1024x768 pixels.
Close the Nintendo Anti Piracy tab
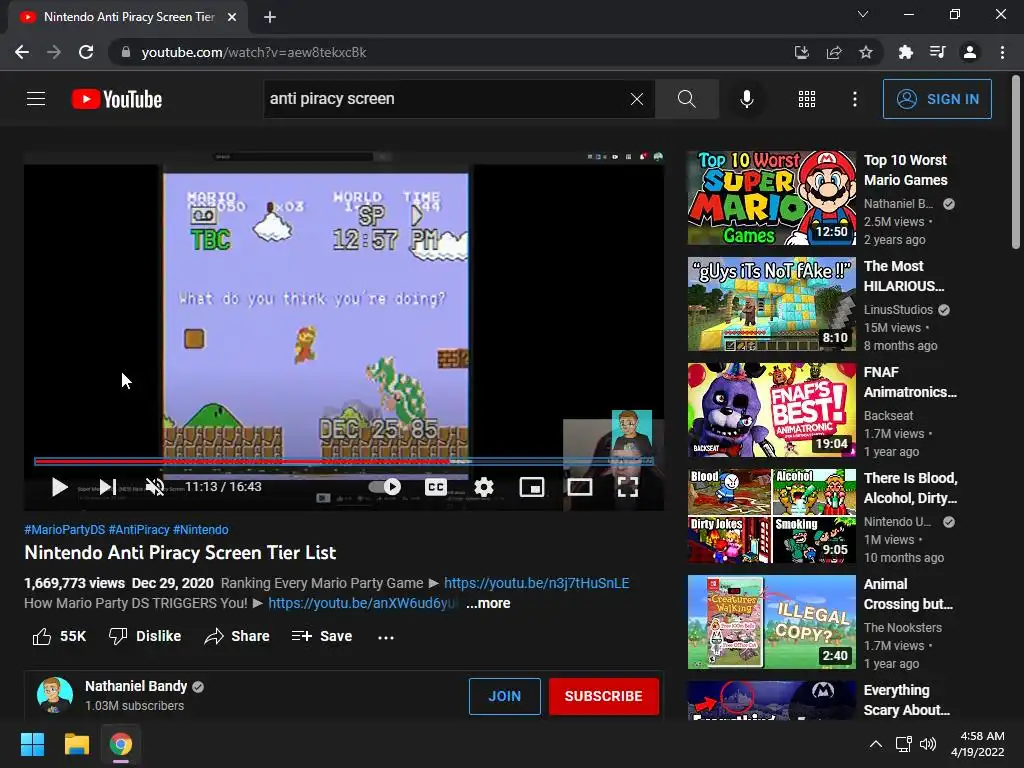(x=231, y=17)
